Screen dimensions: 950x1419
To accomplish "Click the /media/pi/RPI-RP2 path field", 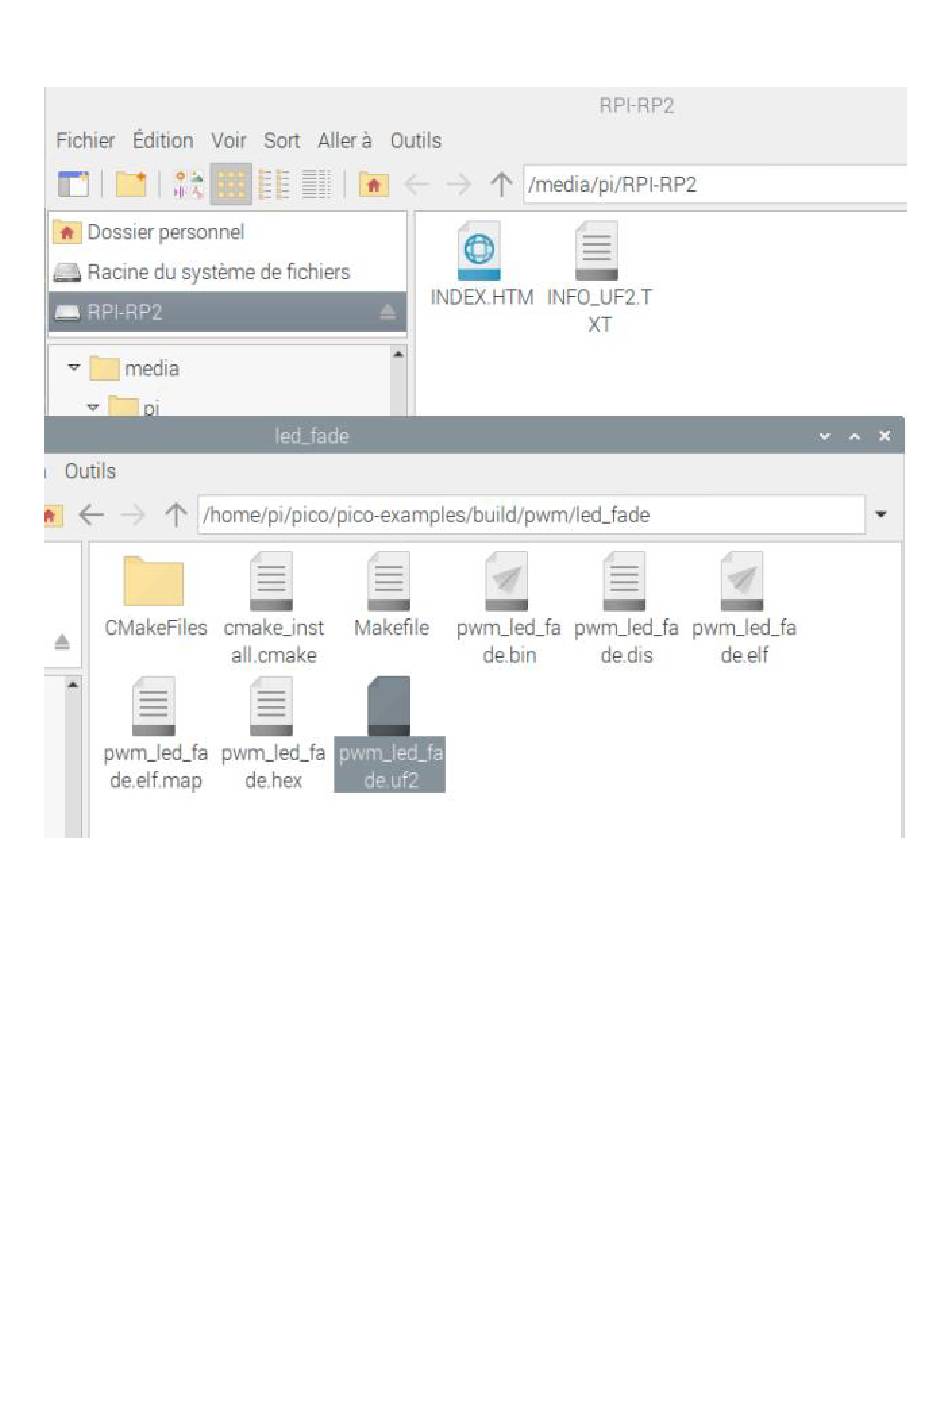I will coord(715,184).
